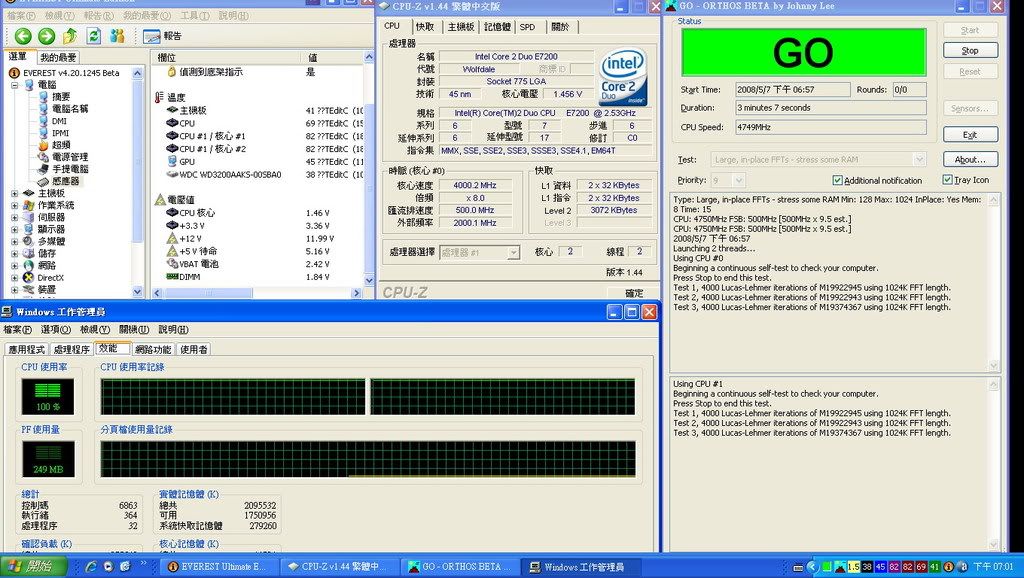The height and width of the screenshot is (578, 1024).
Task: Select 手提電腦 portable computer tree item
Action: tap(63, 169)
